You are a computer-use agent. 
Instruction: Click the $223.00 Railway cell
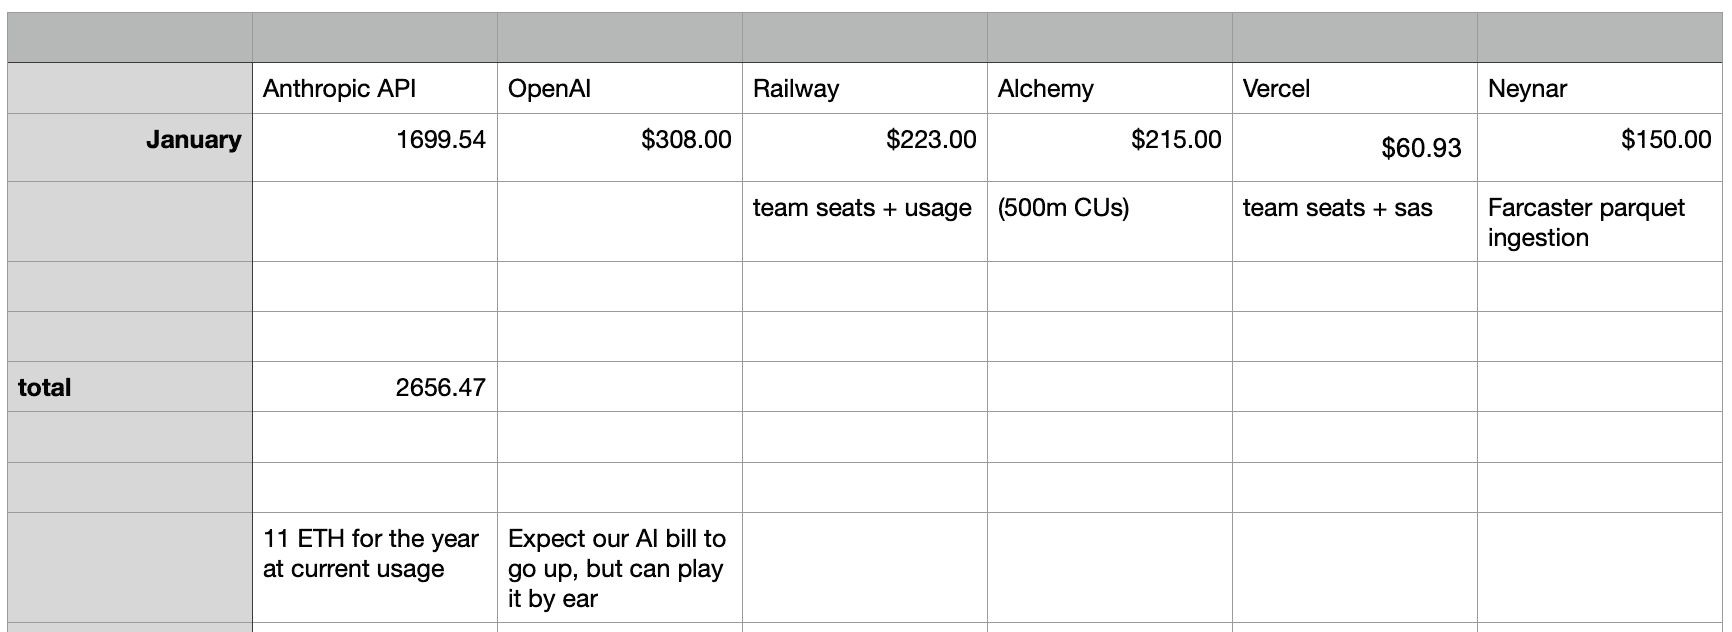coord(864,147)
